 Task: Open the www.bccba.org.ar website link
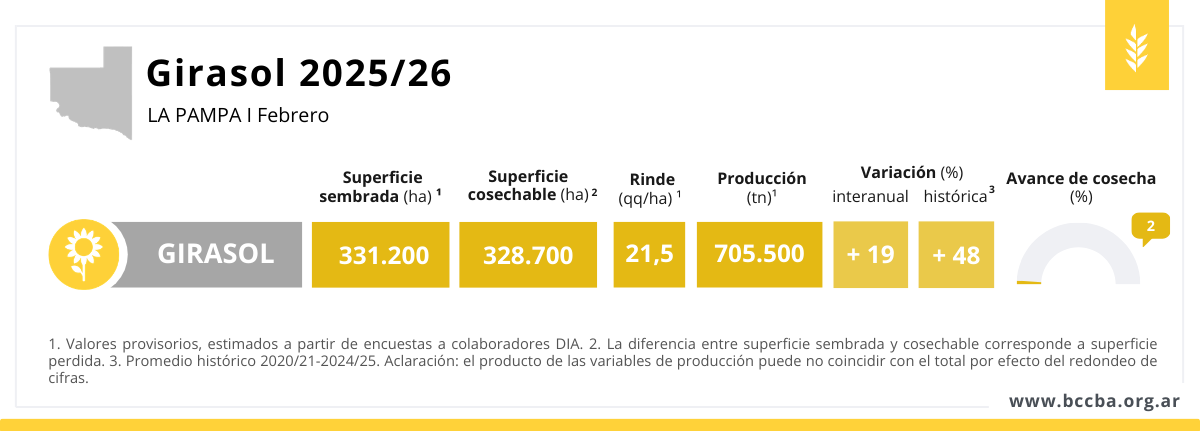1094,401
